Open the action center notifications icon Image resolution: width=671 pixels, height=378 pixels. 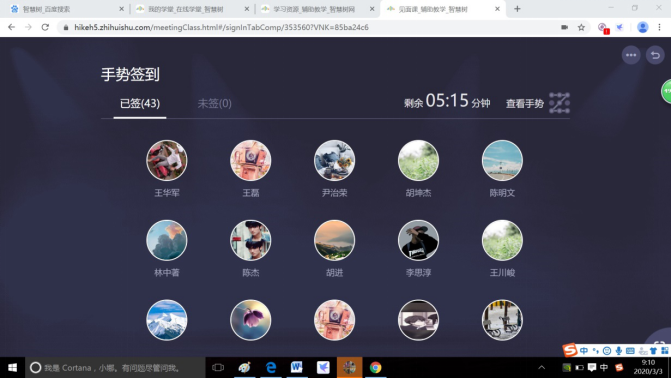592,368
